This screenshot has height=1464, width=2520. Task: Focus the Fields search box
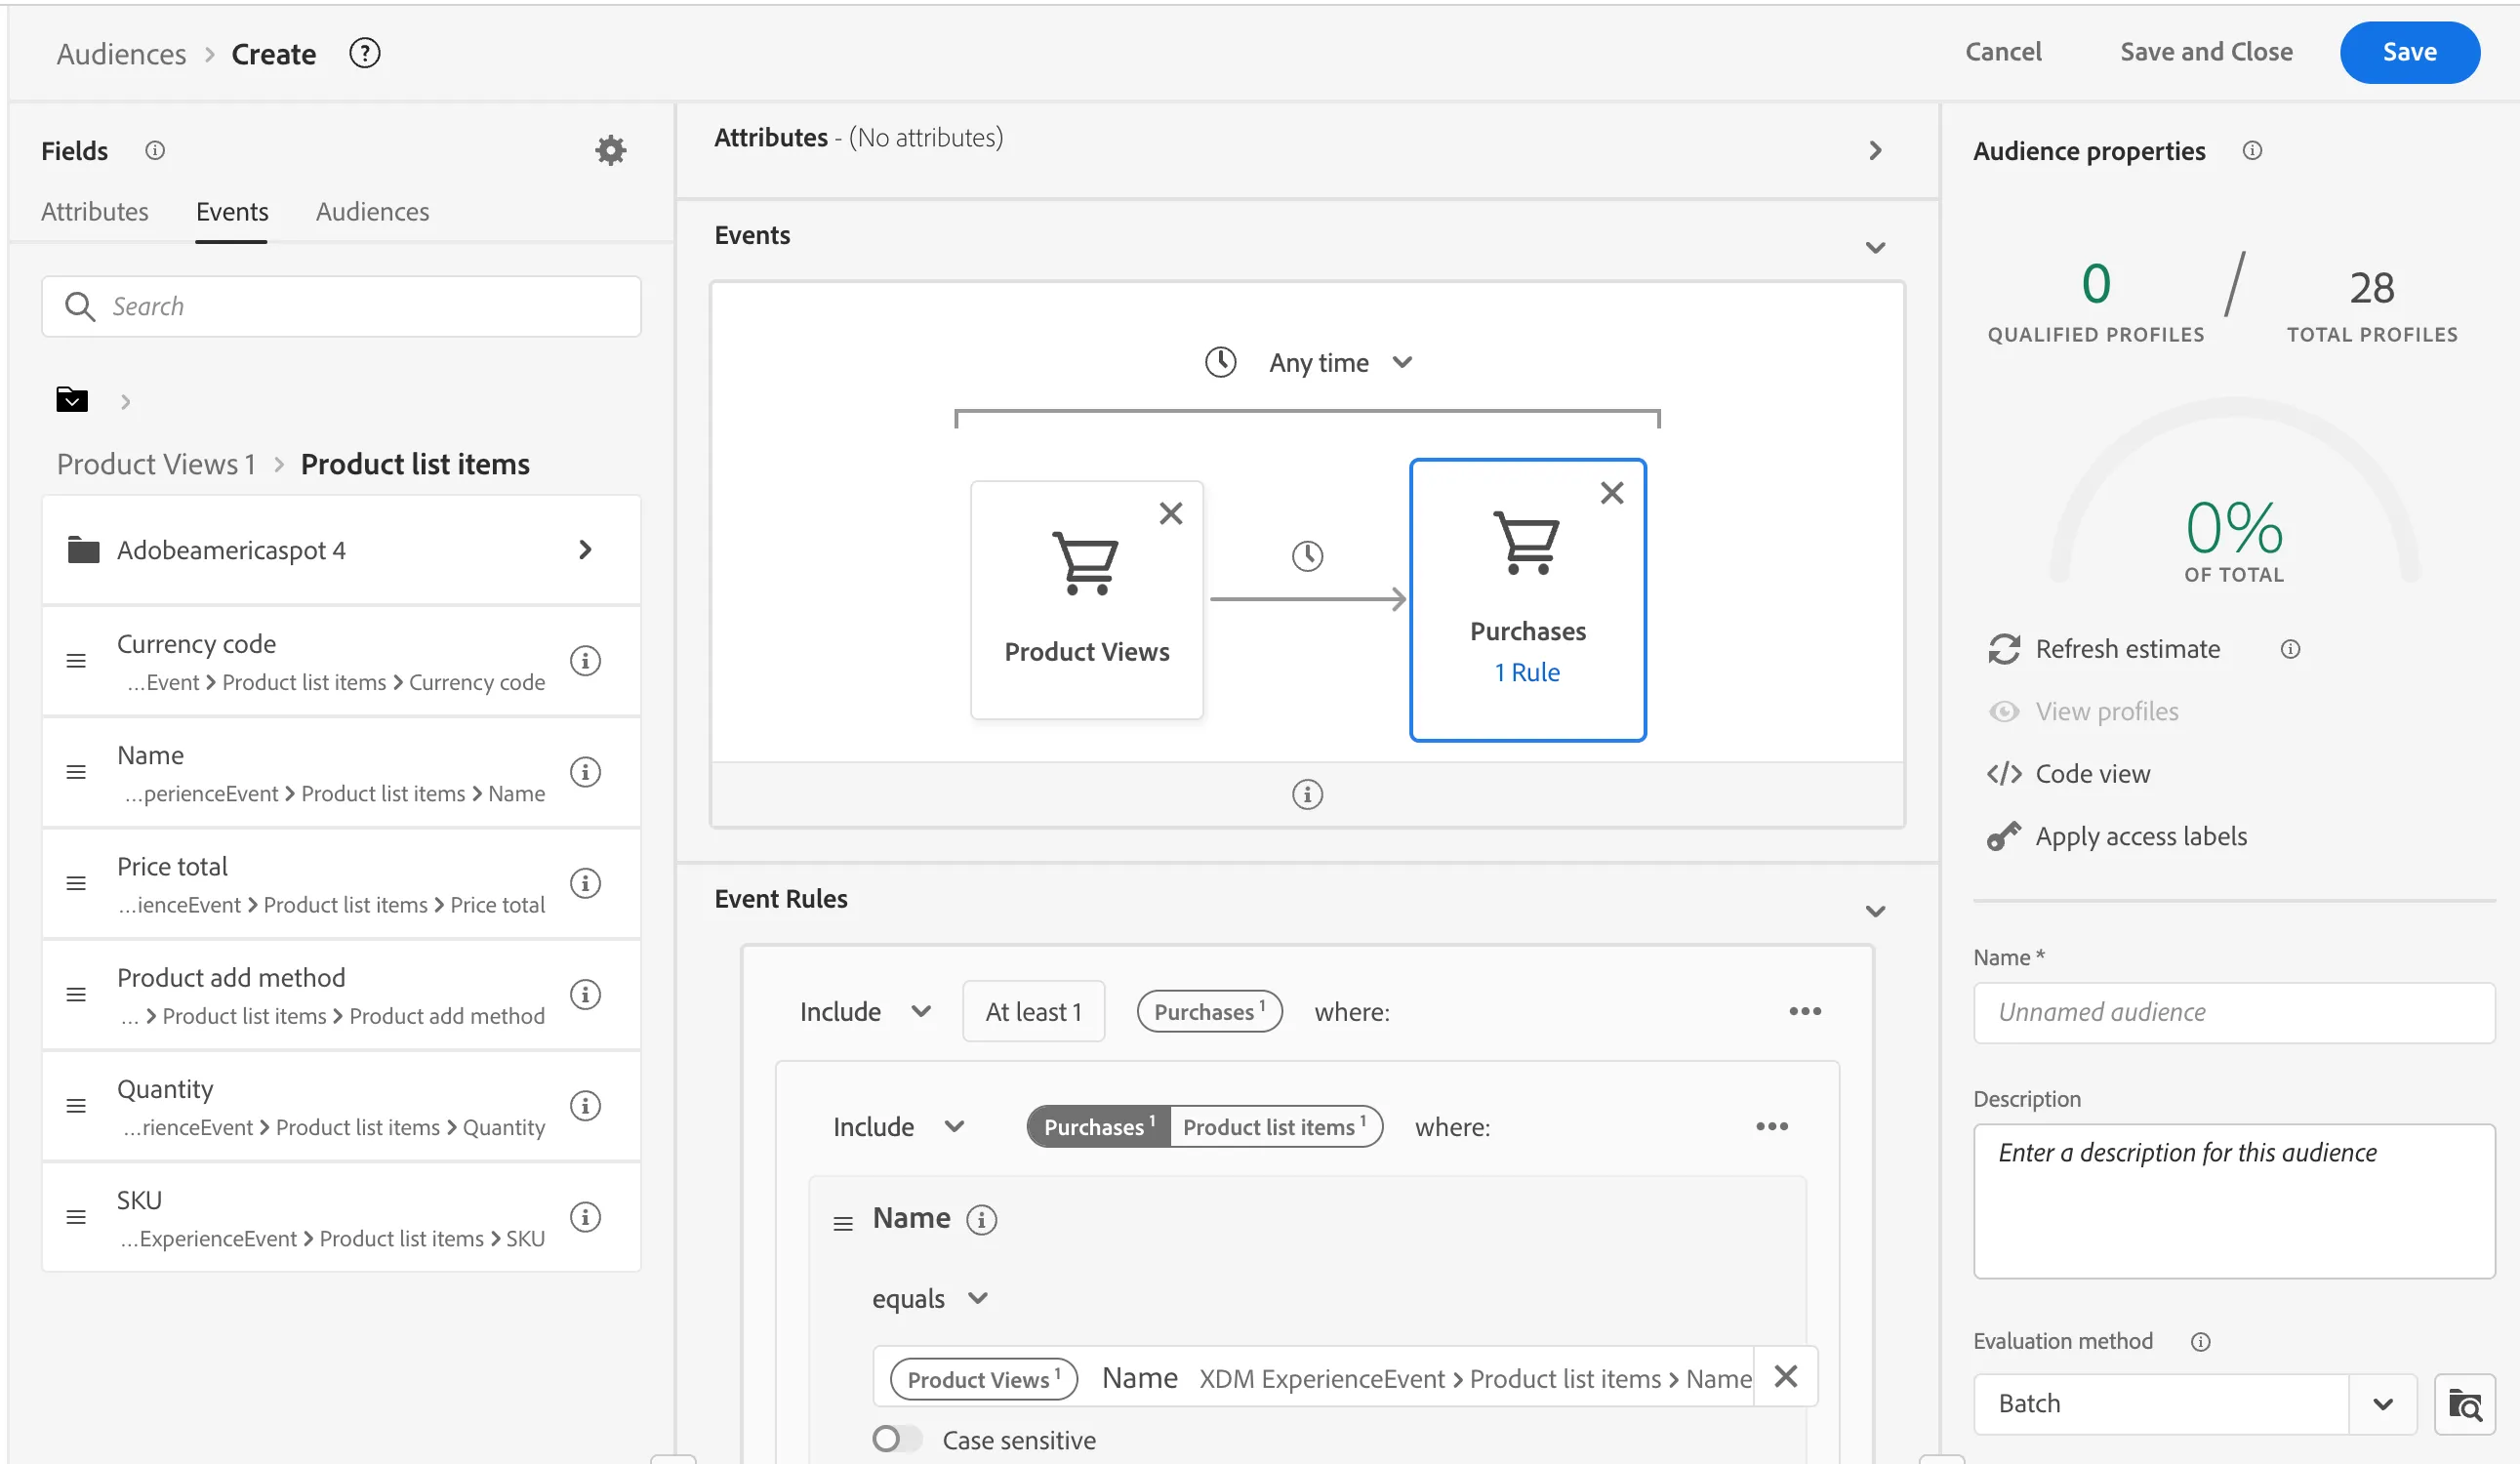point(341,306)
